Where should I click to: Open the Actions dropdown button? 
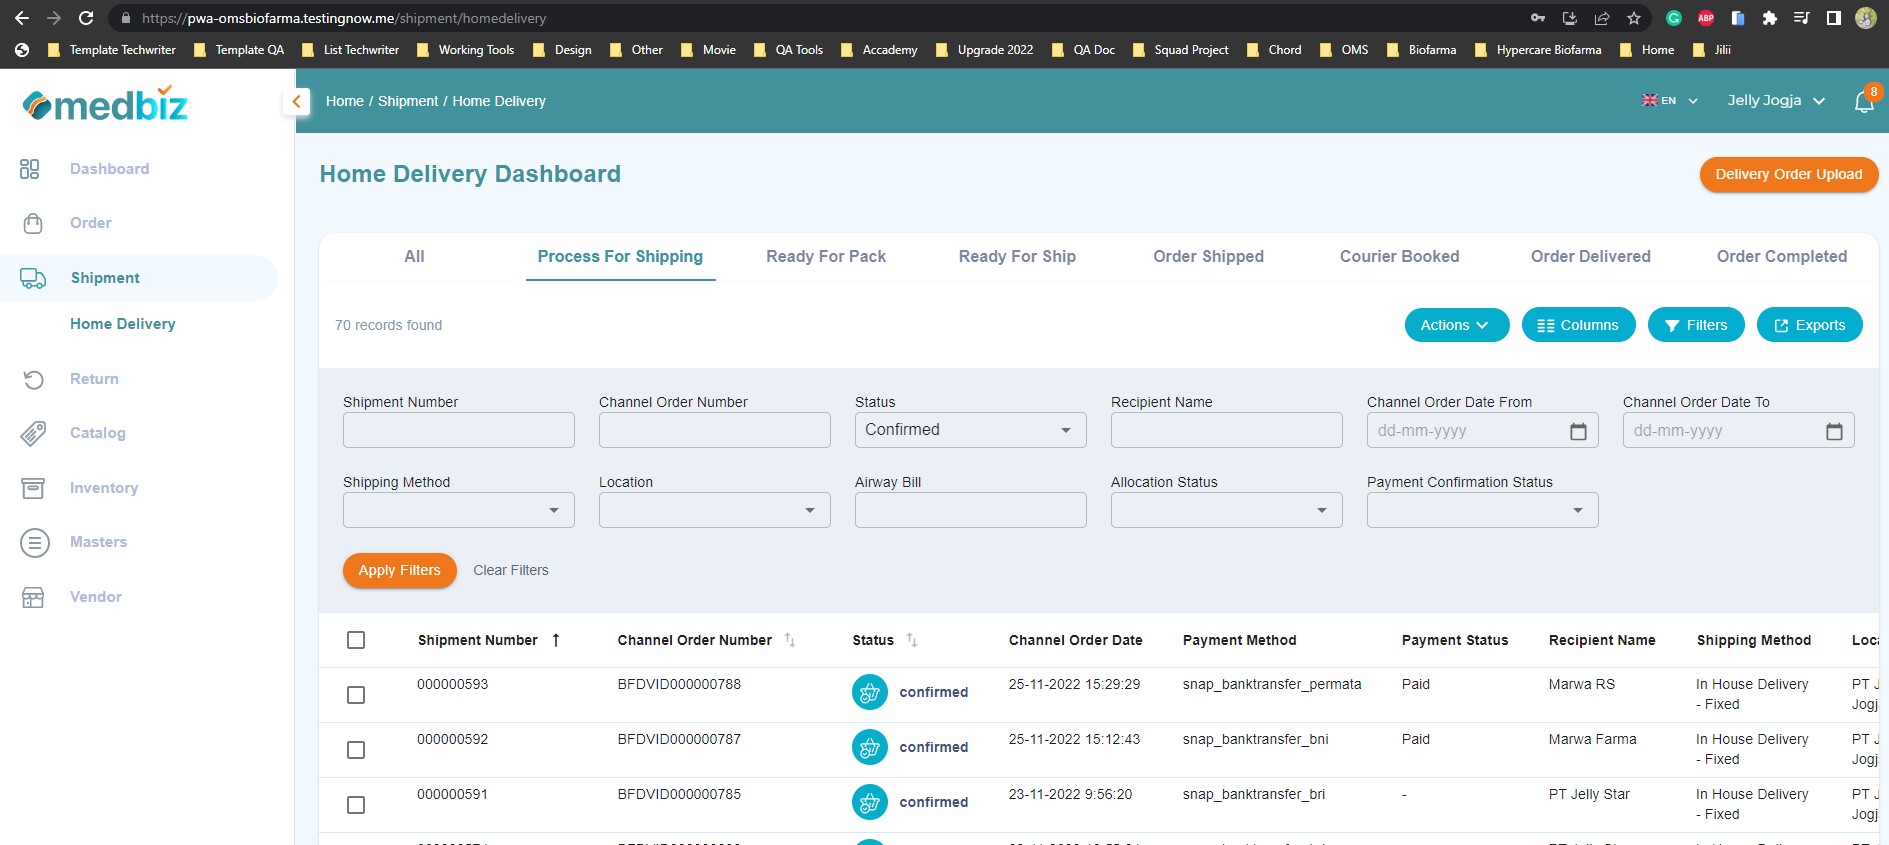coord(1456,325)
